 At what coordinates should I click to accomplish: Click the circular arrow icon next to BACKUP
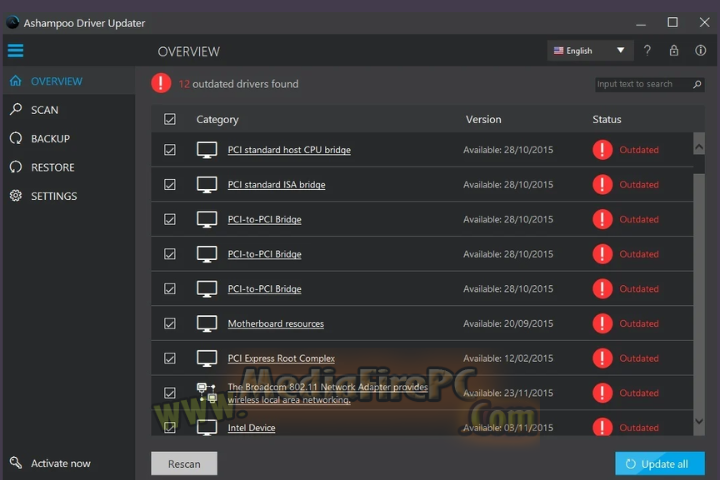click(x=16, y=138)
